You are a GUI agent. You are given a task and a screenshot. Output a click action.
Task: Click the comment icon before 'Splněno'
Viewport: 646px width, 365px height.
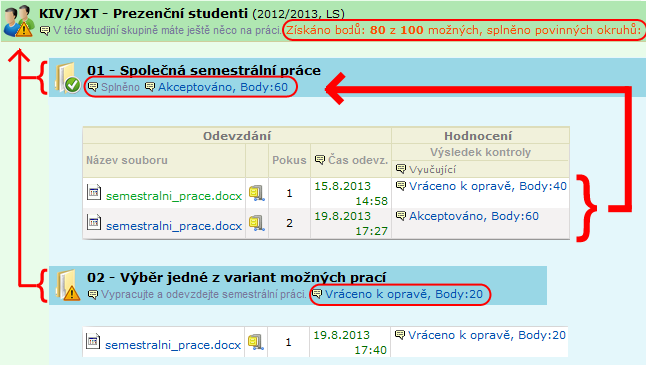tap(93, 87)
